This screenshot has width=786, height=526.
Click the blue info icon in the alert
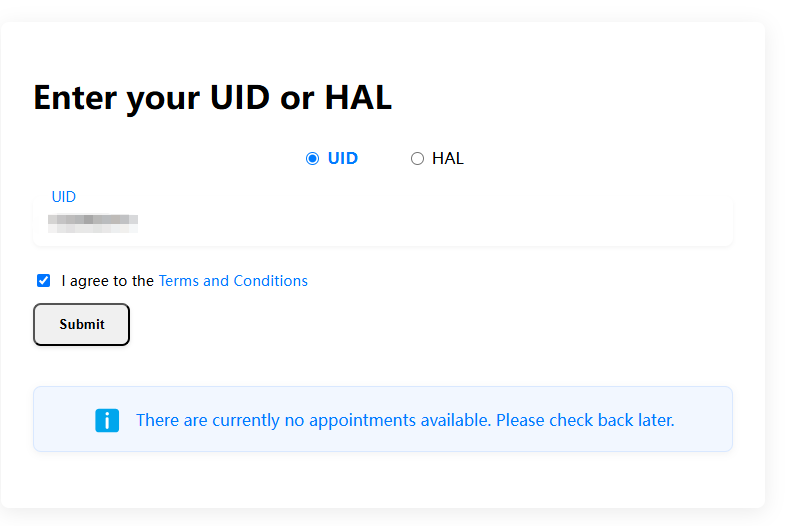[x=107, y=420]
